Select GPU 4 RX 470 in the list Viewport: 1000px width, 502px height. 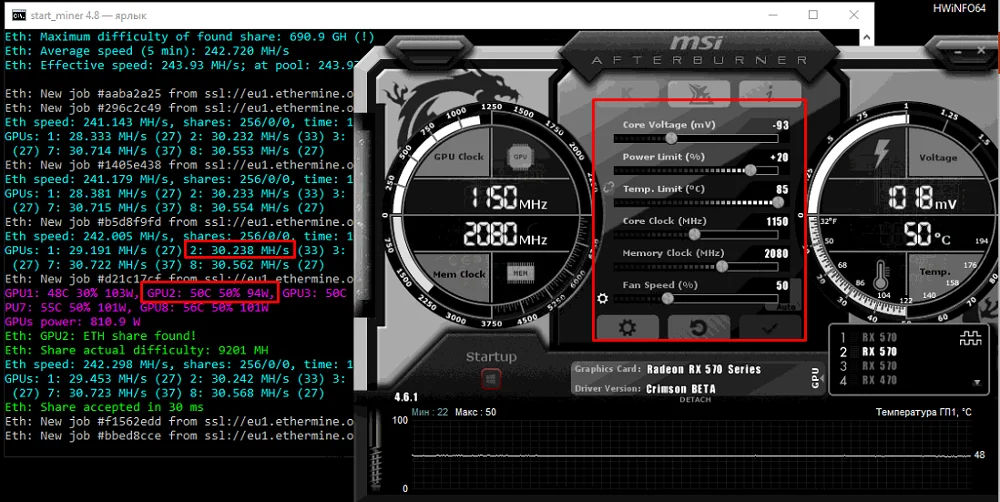(x=869, y=380)
